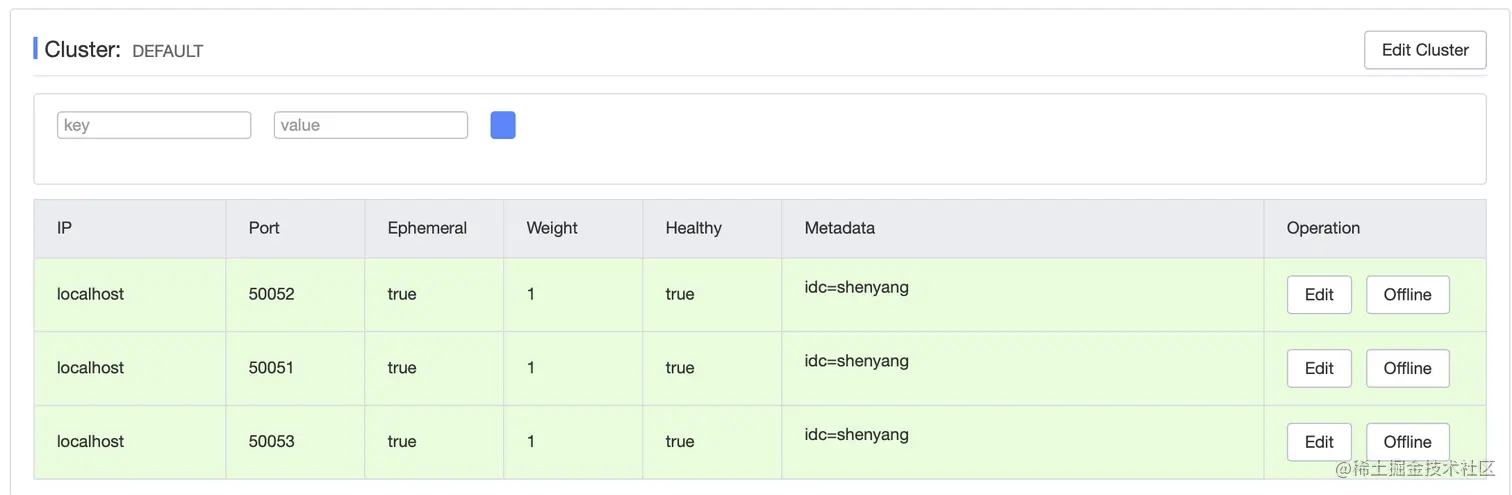The width and height of the screenshot is (1512, 495).
Task: Click the Weight column header
Action: coord(552,228)
